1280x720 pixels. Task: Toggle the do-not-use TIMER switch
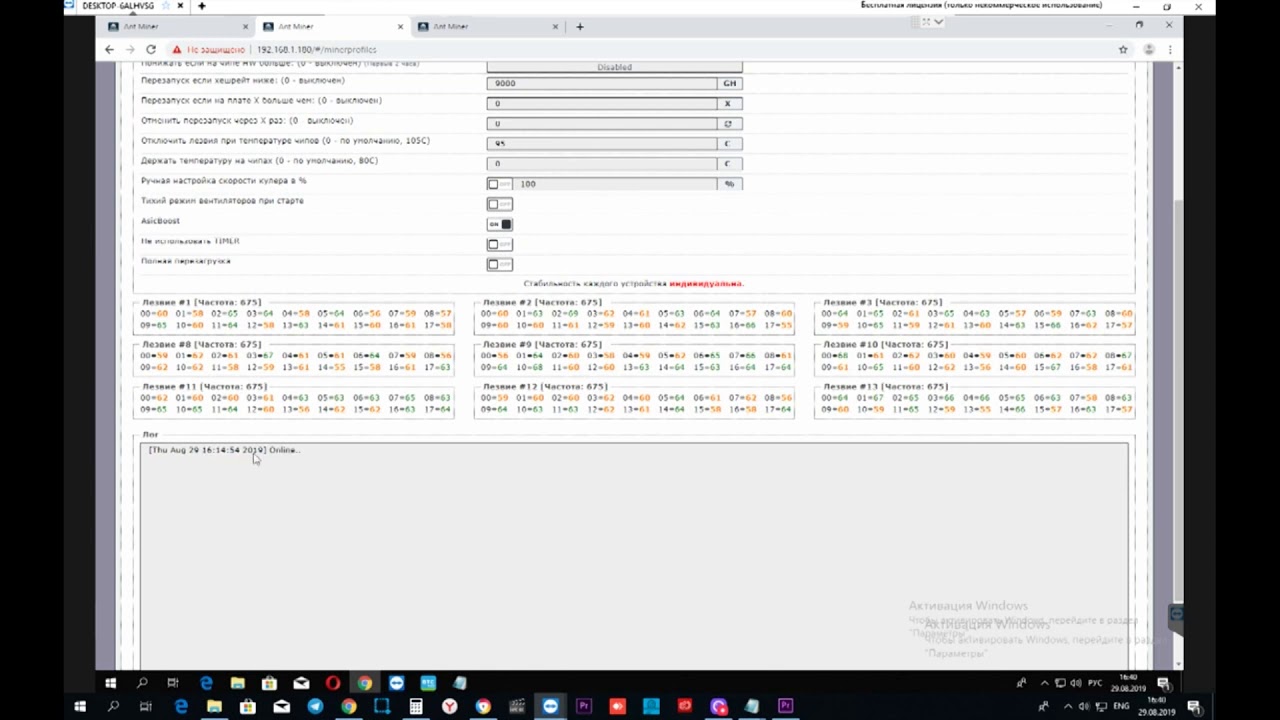pyautogui.click(x=499, y=244)
